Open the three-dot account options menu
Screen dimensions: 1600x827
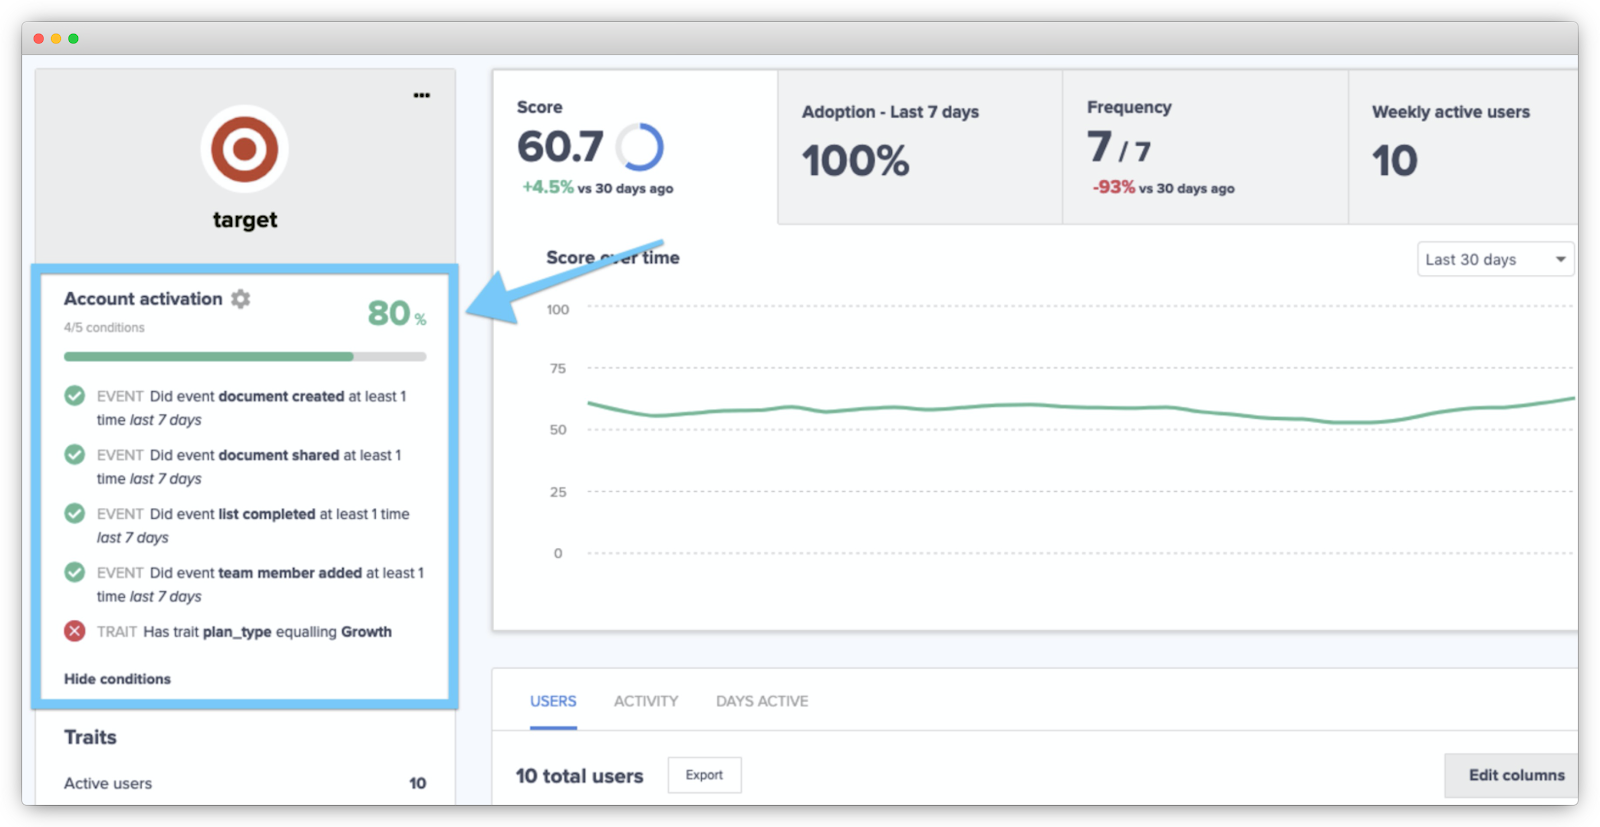(x=422, y=96)
